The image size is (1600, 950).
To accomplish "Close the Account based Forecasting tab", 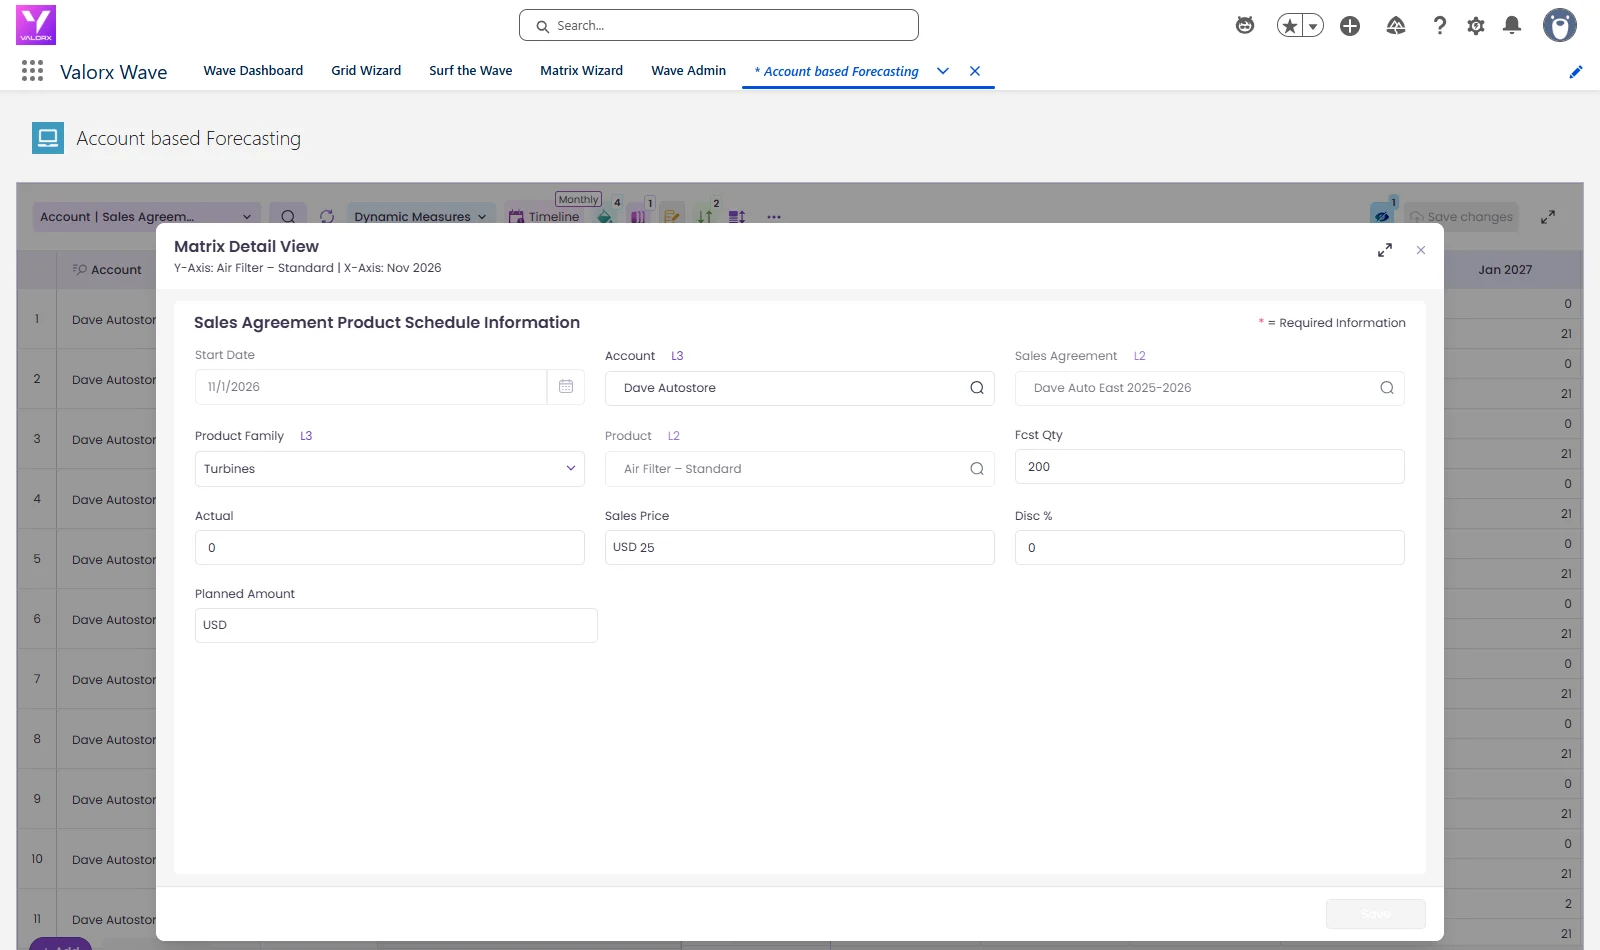I will coord(975,71).
